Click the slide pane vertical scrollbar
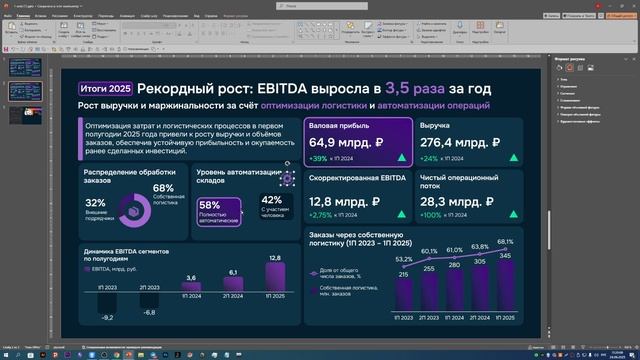Image resolution: width=640 pixels, height=360 pixels. point(549,229)
